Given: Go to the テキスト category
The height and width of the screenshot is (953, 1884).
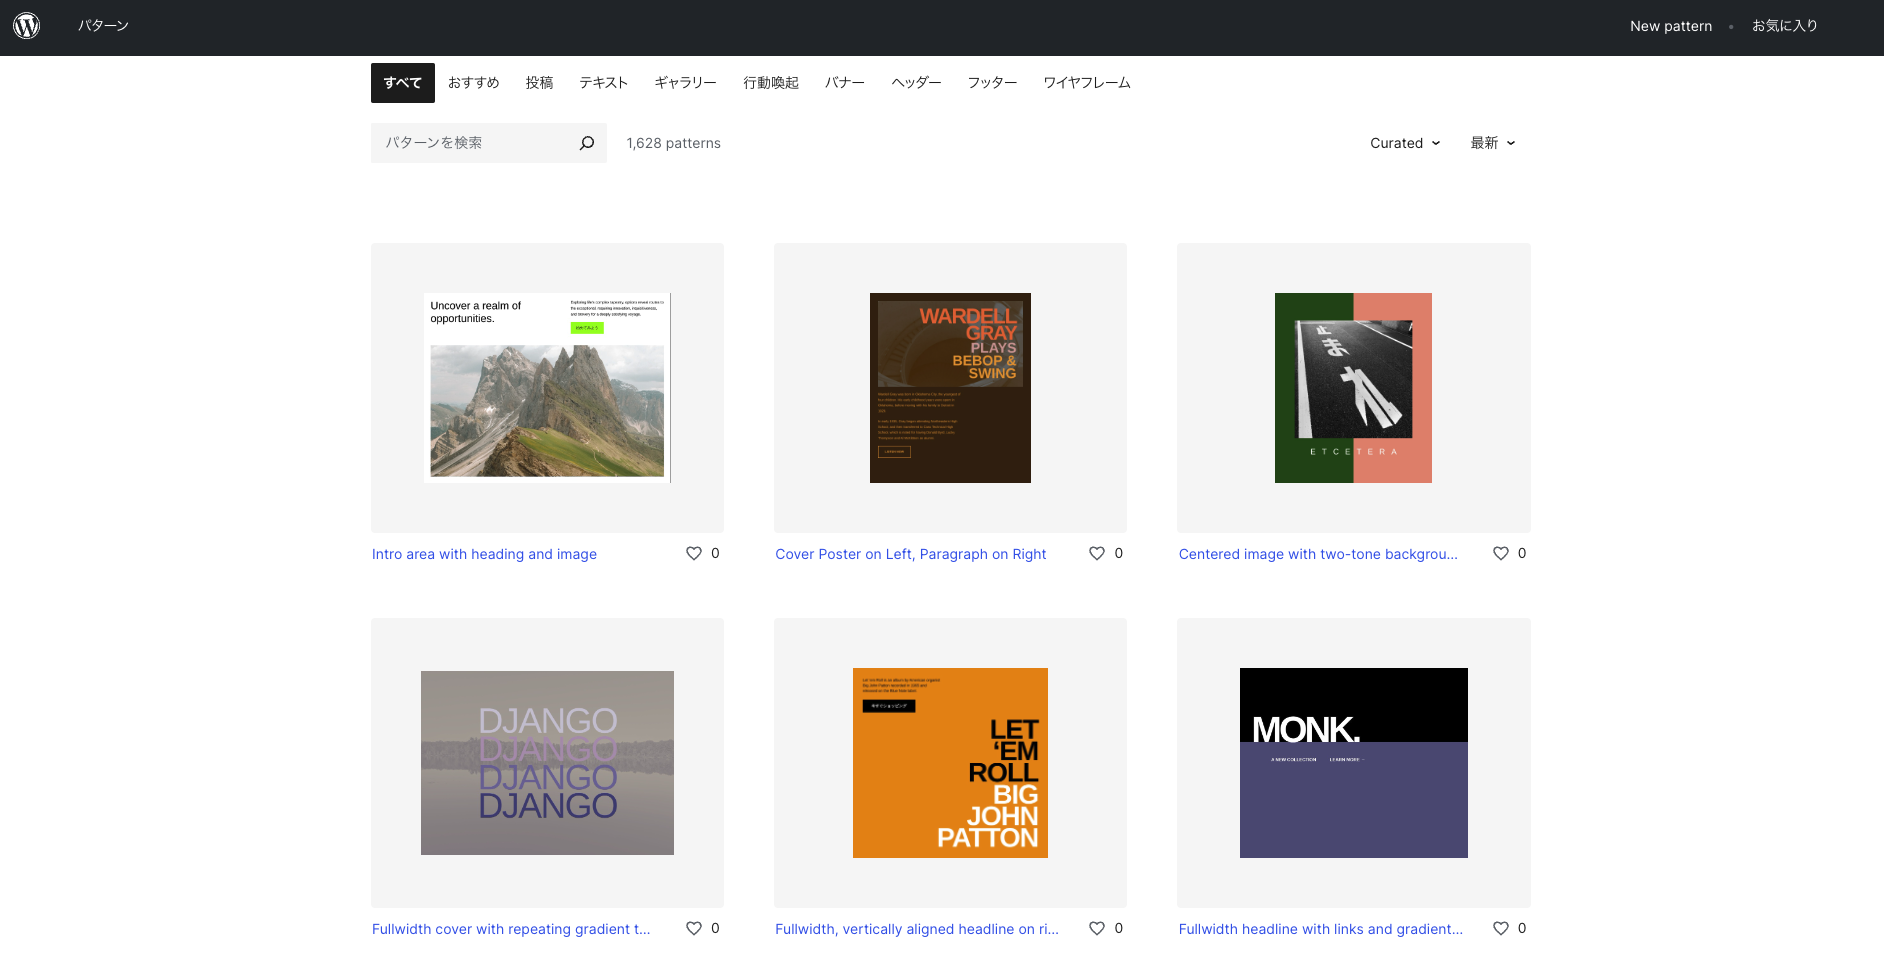Looking at the screenshot, I should click(604, 83).
